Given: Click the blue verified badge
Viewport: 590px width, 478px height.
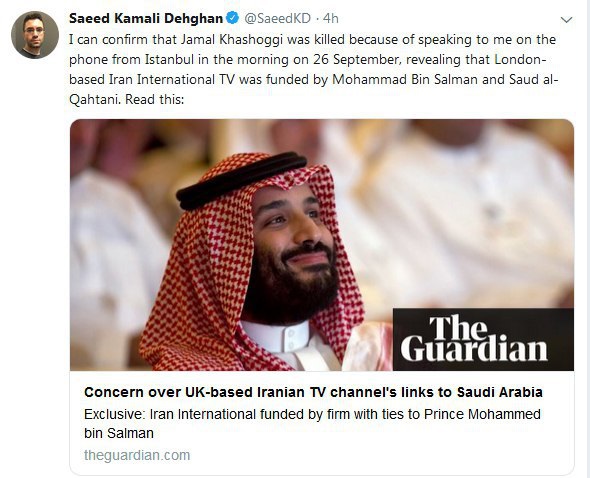Looking at the screenshot, I should 233,18.
